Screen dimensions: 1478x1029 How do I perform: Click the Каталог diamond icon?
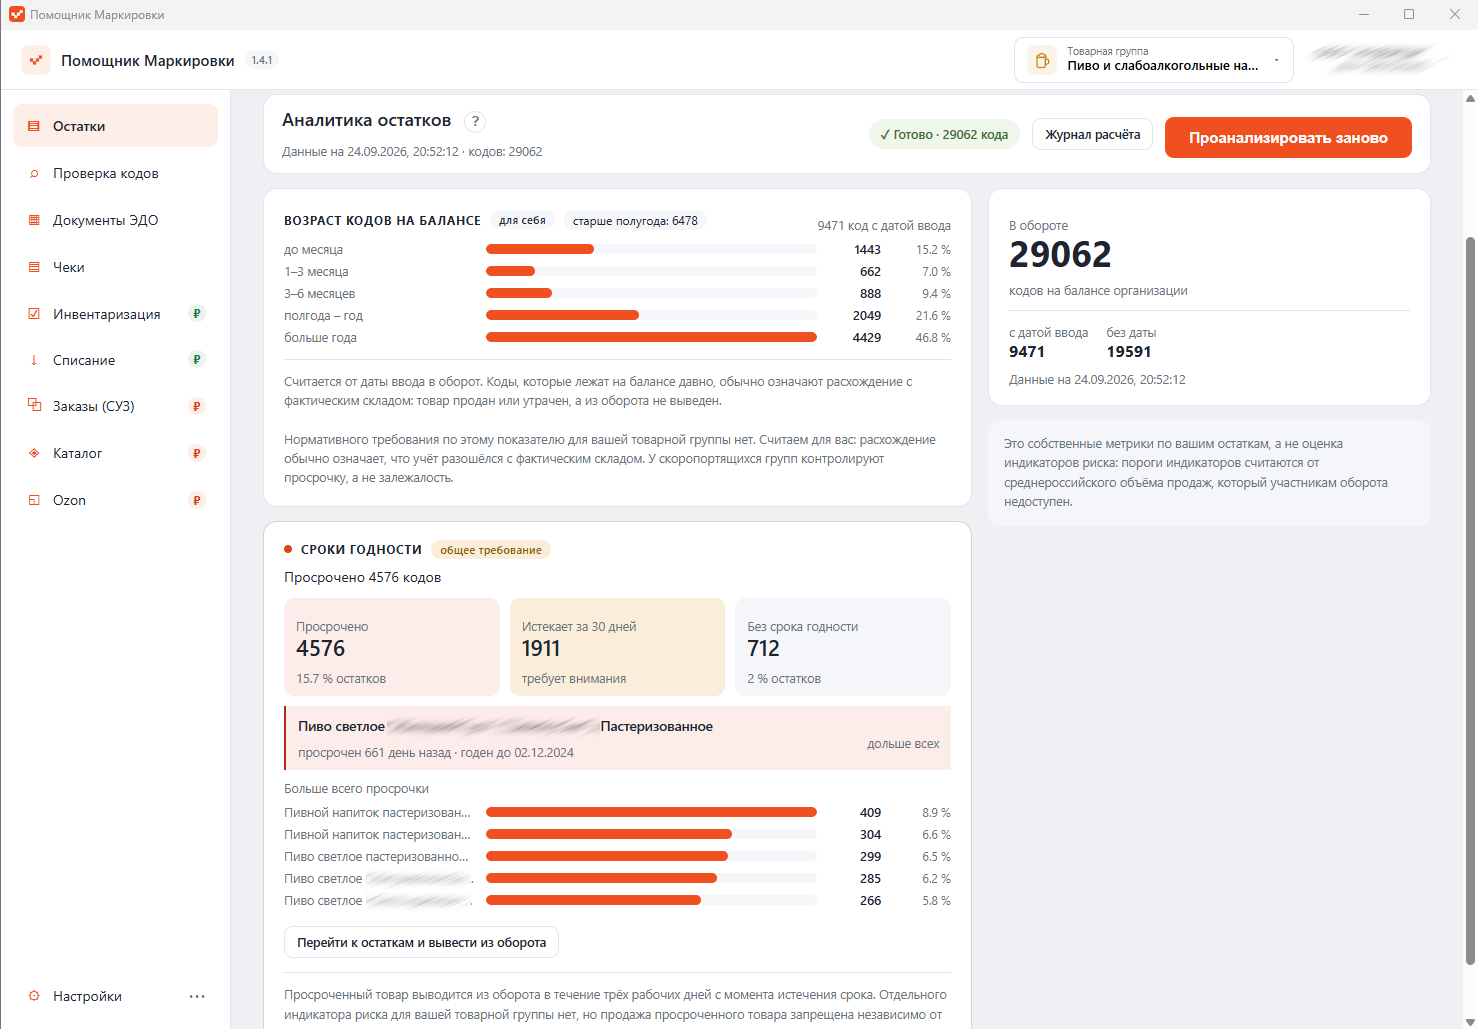pyautogui.click(x=34, y=453)
